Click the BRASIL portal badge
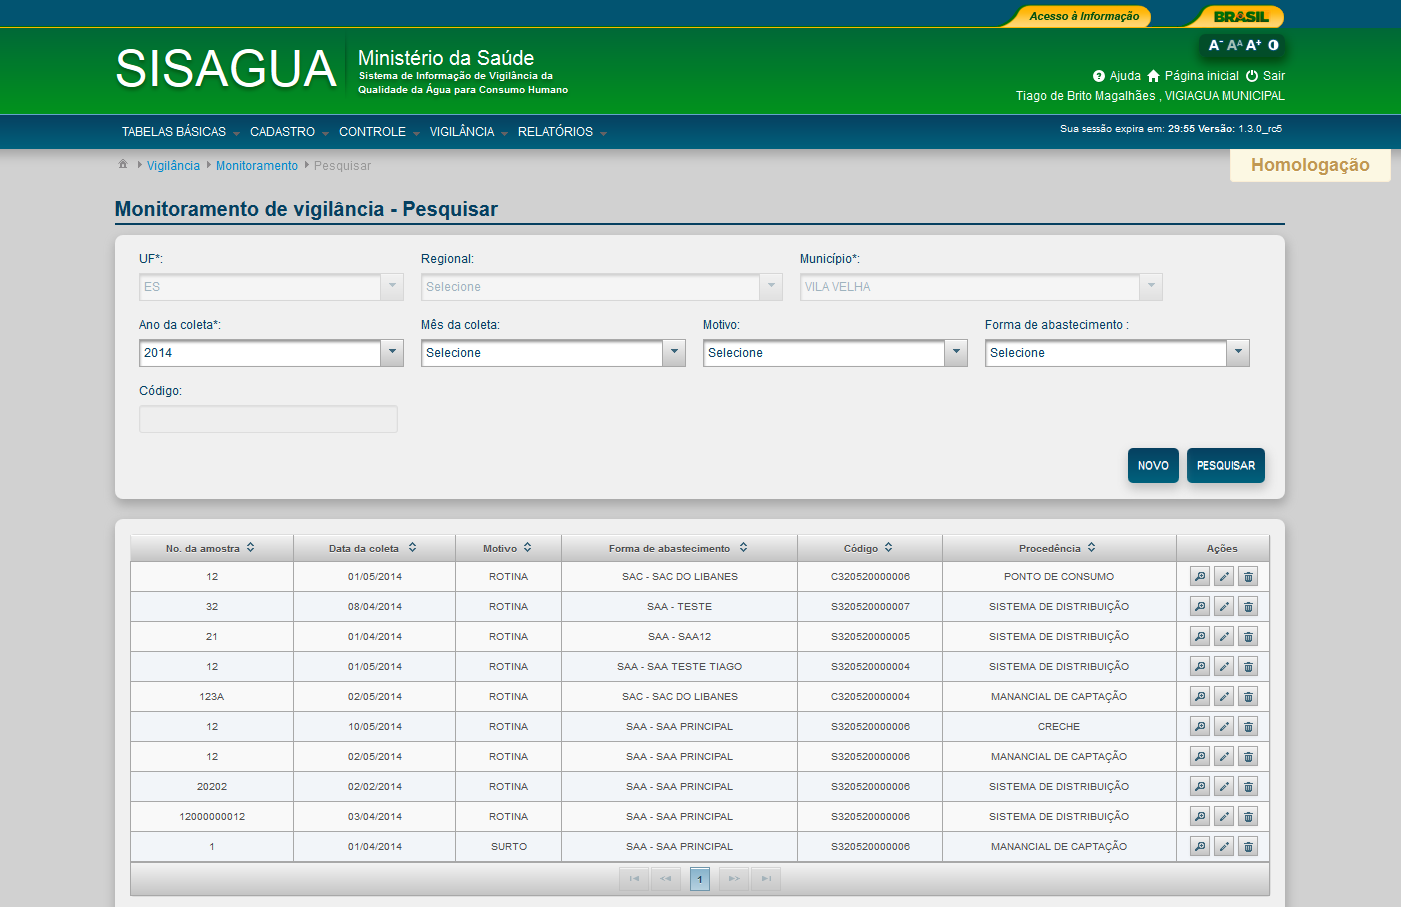 point(1241,16)
